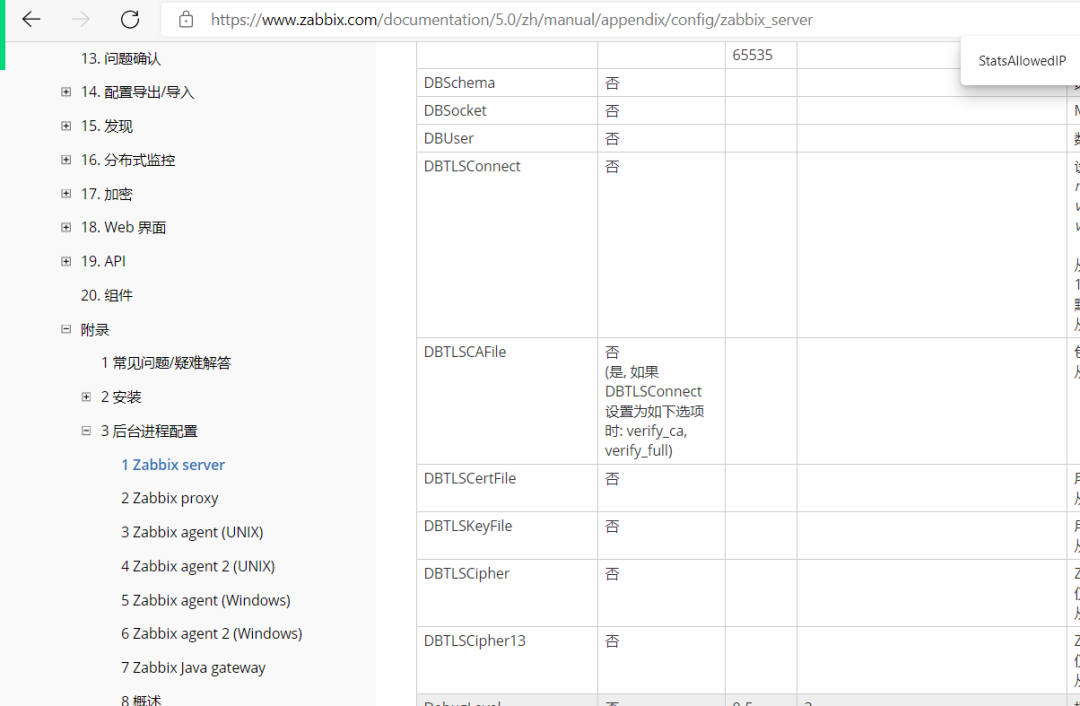The width and height of the screenshot is (1080, 706).
Task: Reload the page with refresh icon
Action: [130, 19]
